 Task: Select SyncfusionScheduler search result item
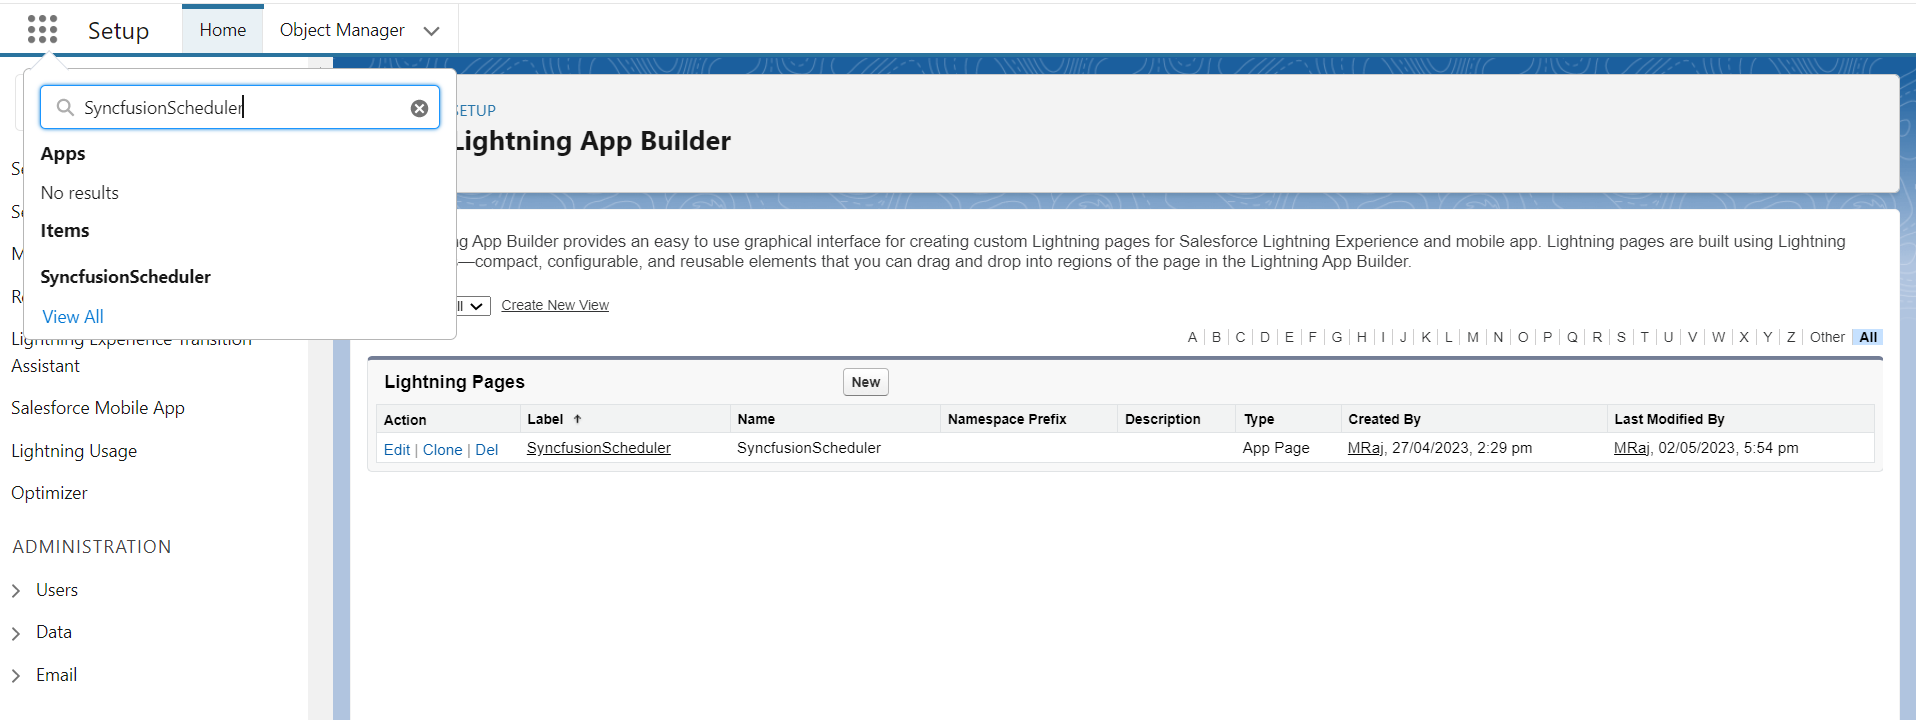[x=126, y=277]
